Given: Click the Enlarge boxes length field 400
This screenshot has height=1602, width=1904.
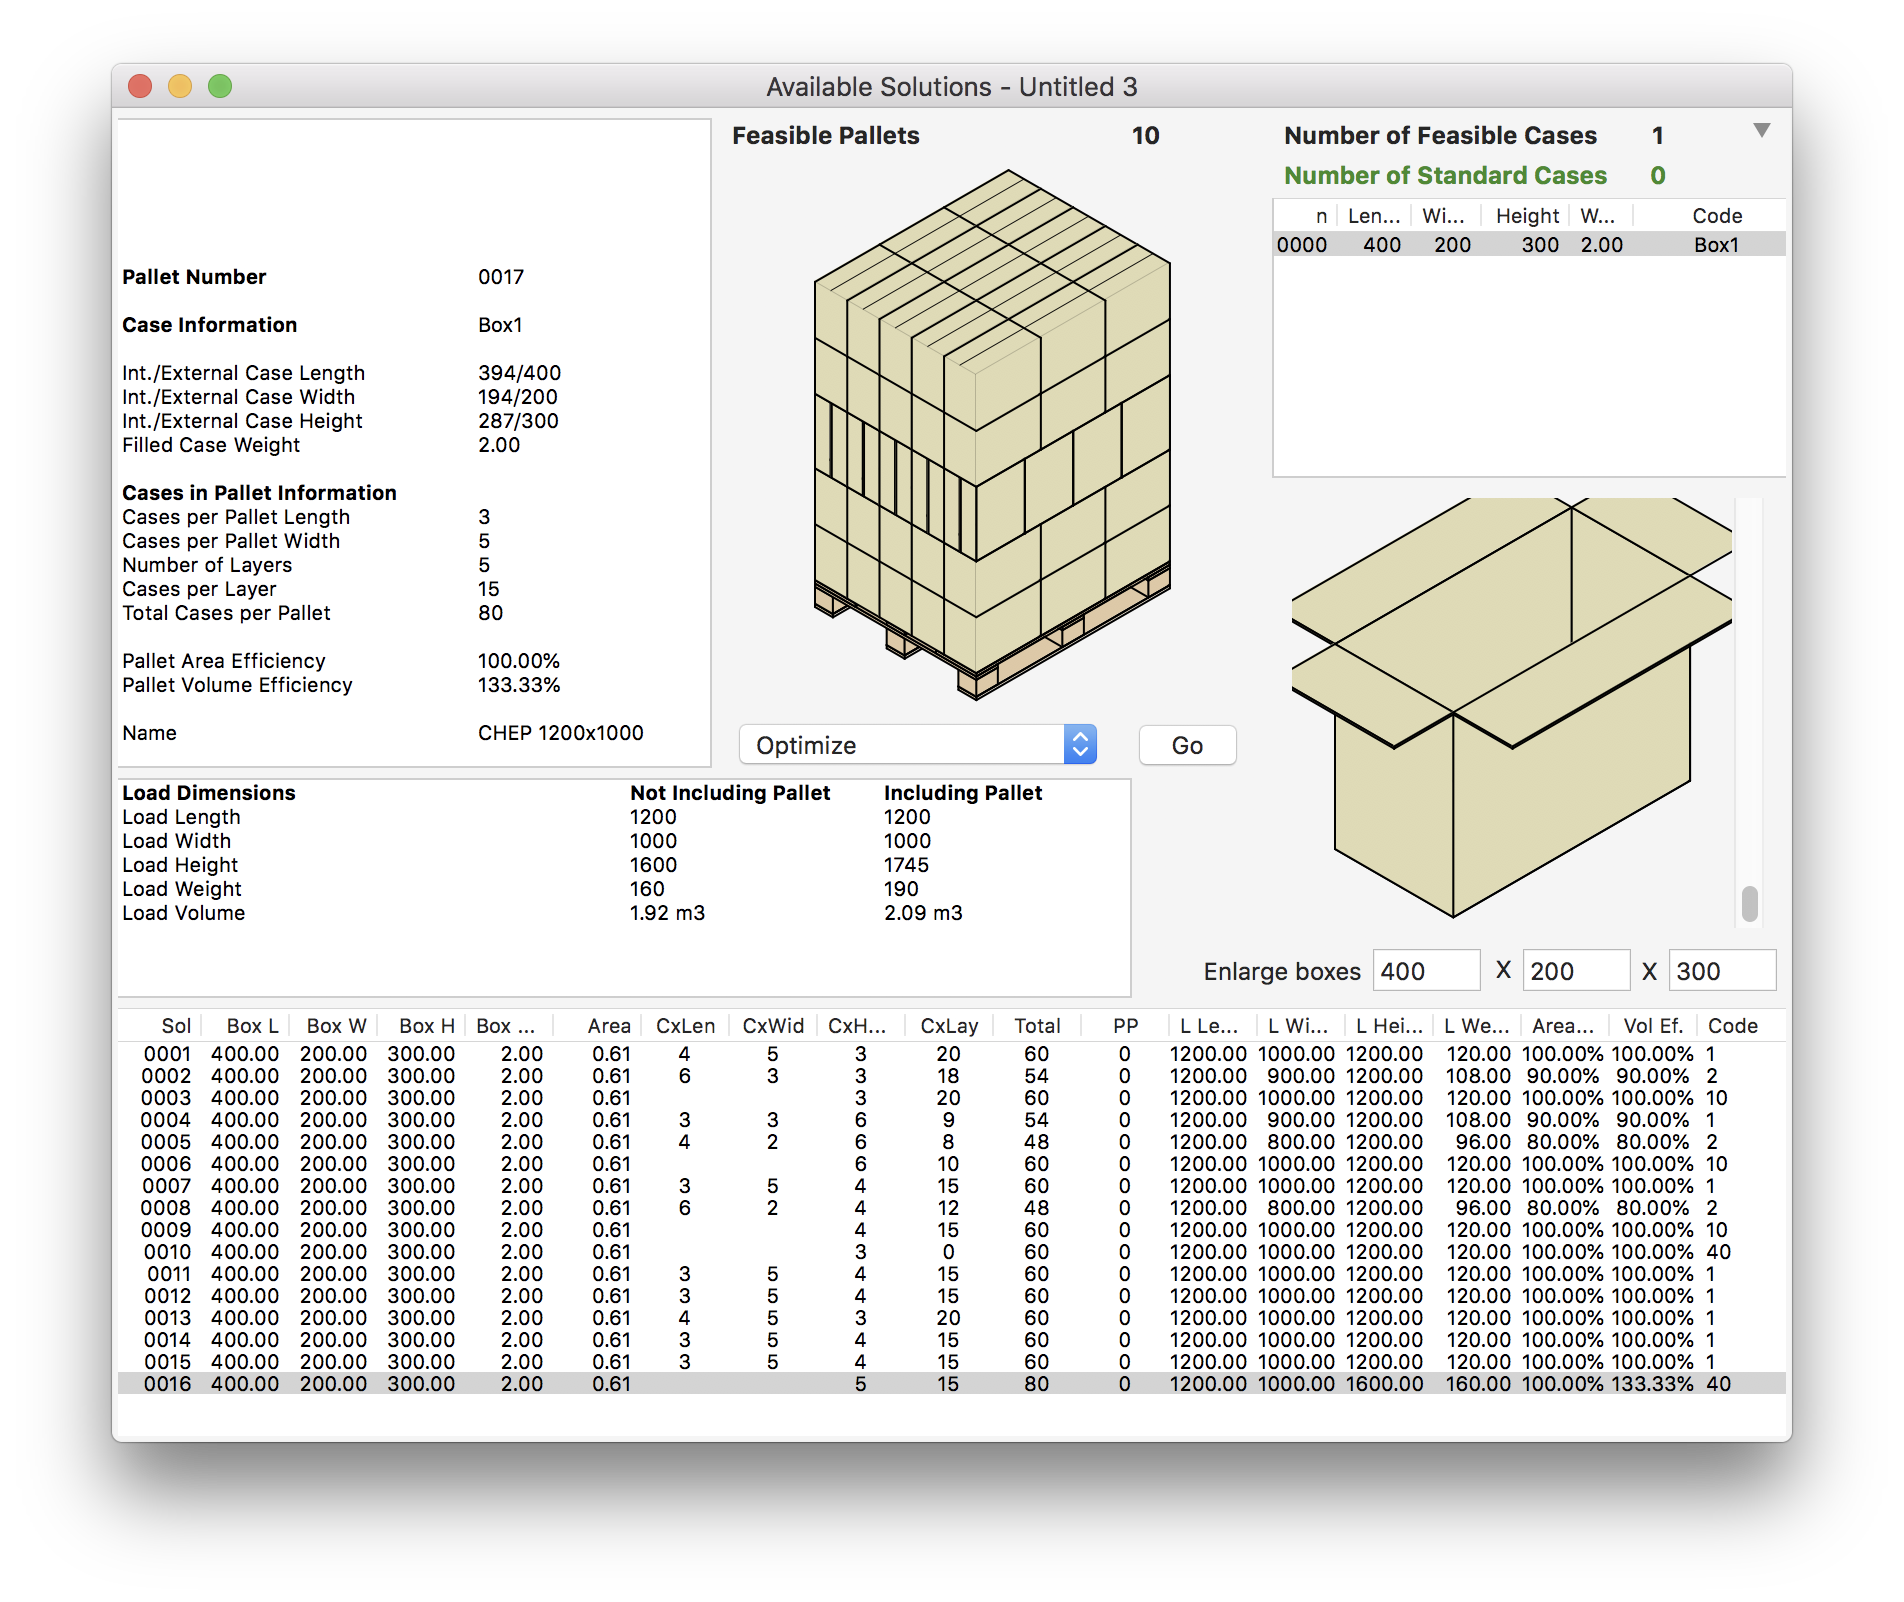Looking at the screenshot, I should tap(1426, 971).
